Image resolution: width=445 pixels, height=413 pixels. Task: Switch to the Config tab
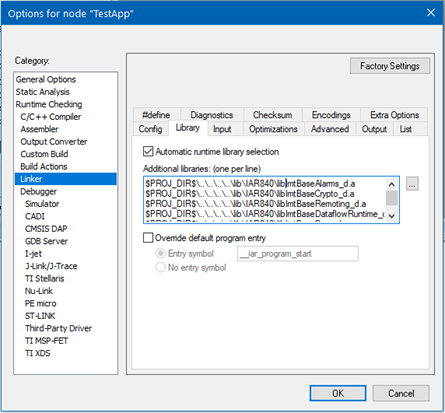click(x=150, y=129)
